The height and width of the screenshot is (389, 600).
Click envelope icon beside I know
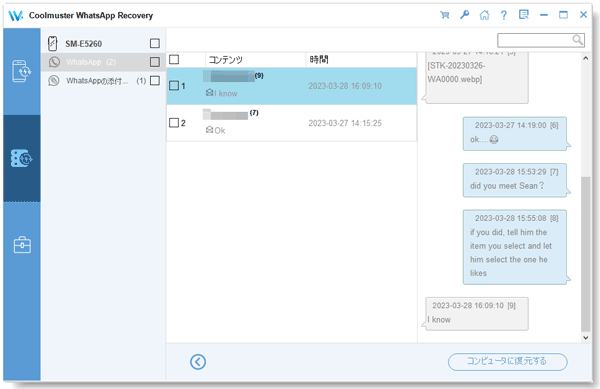click(209, 93)
